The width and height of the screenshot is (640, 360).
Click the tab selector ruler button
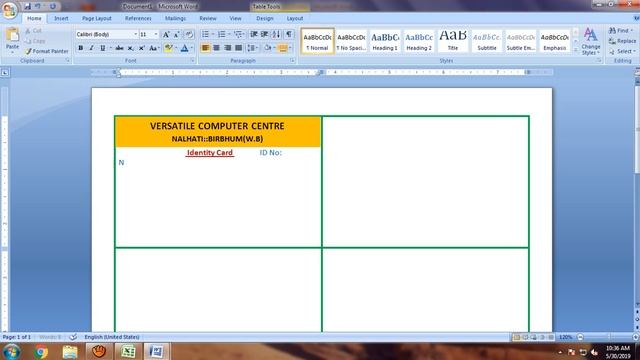(x=5, y=73)
